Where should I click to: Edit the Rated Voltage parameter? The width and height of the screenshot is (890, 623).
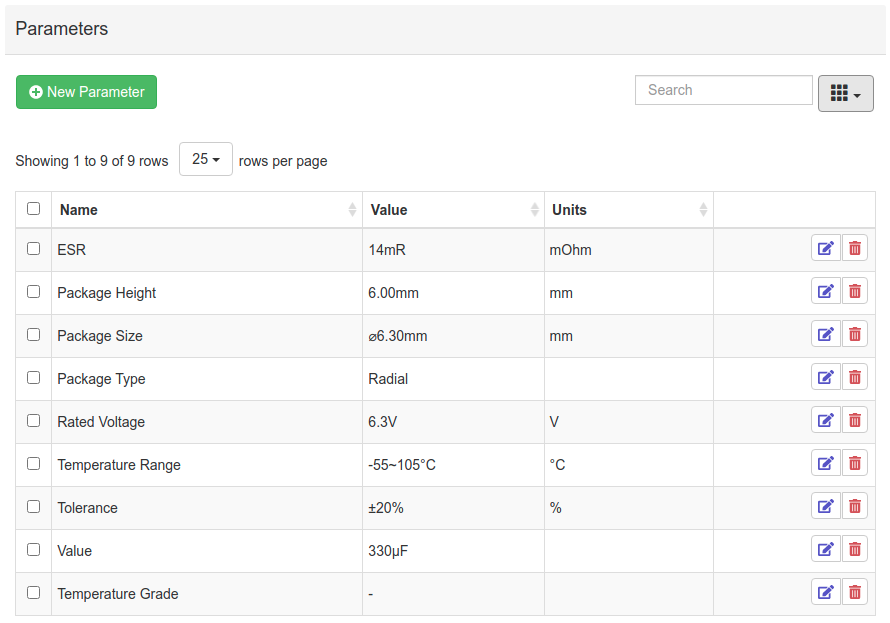coord(825,421)
